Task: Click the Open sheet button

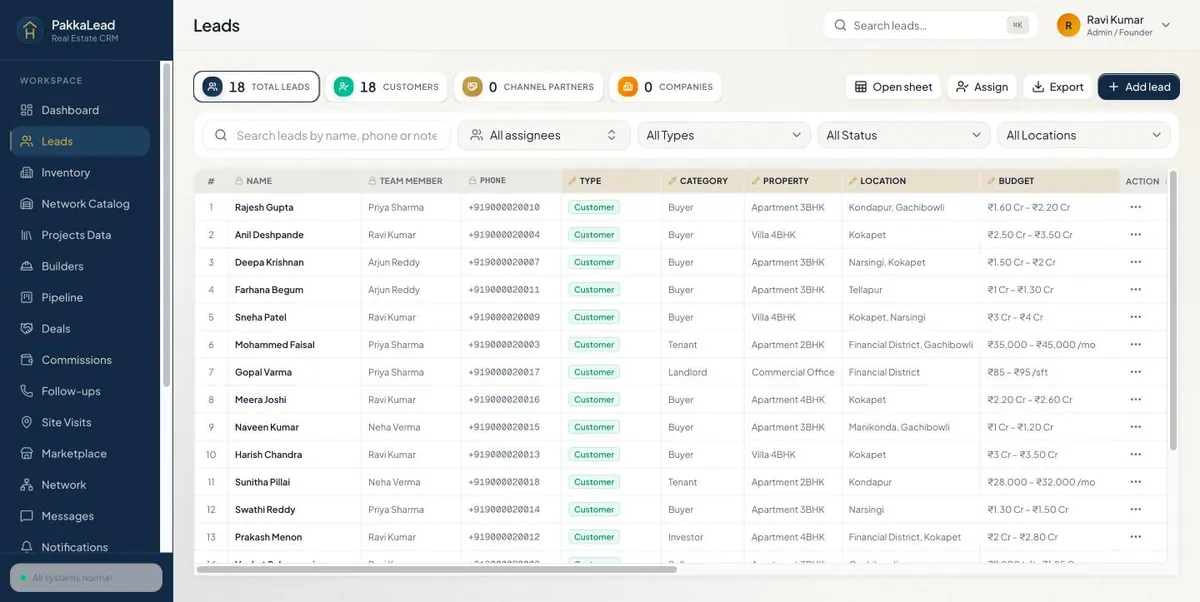Action: [893, 87]
